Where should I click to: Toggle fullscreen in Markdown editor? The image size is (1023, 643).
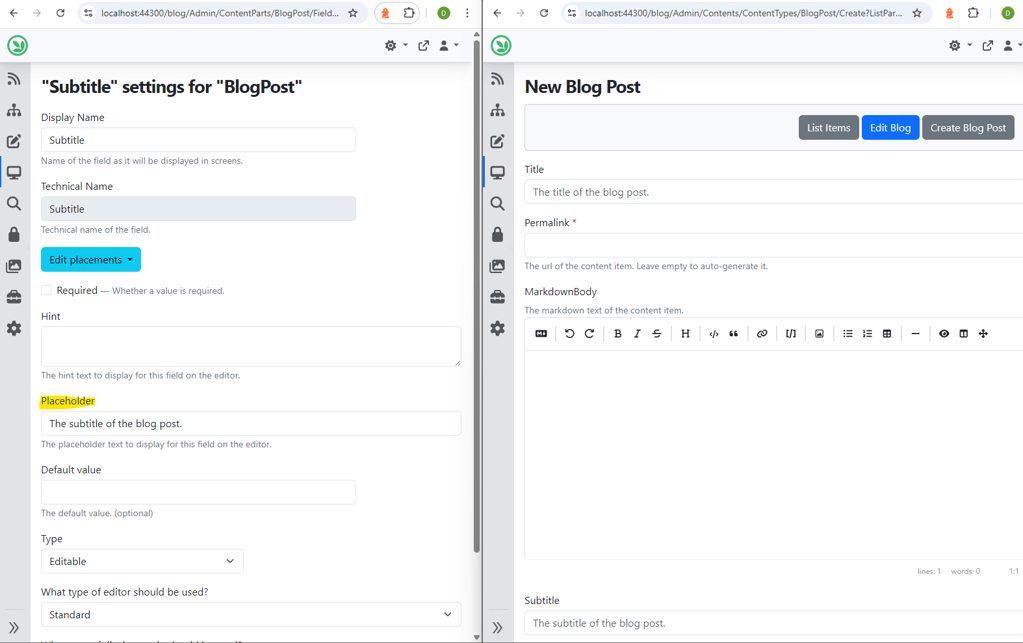point(983,334)
